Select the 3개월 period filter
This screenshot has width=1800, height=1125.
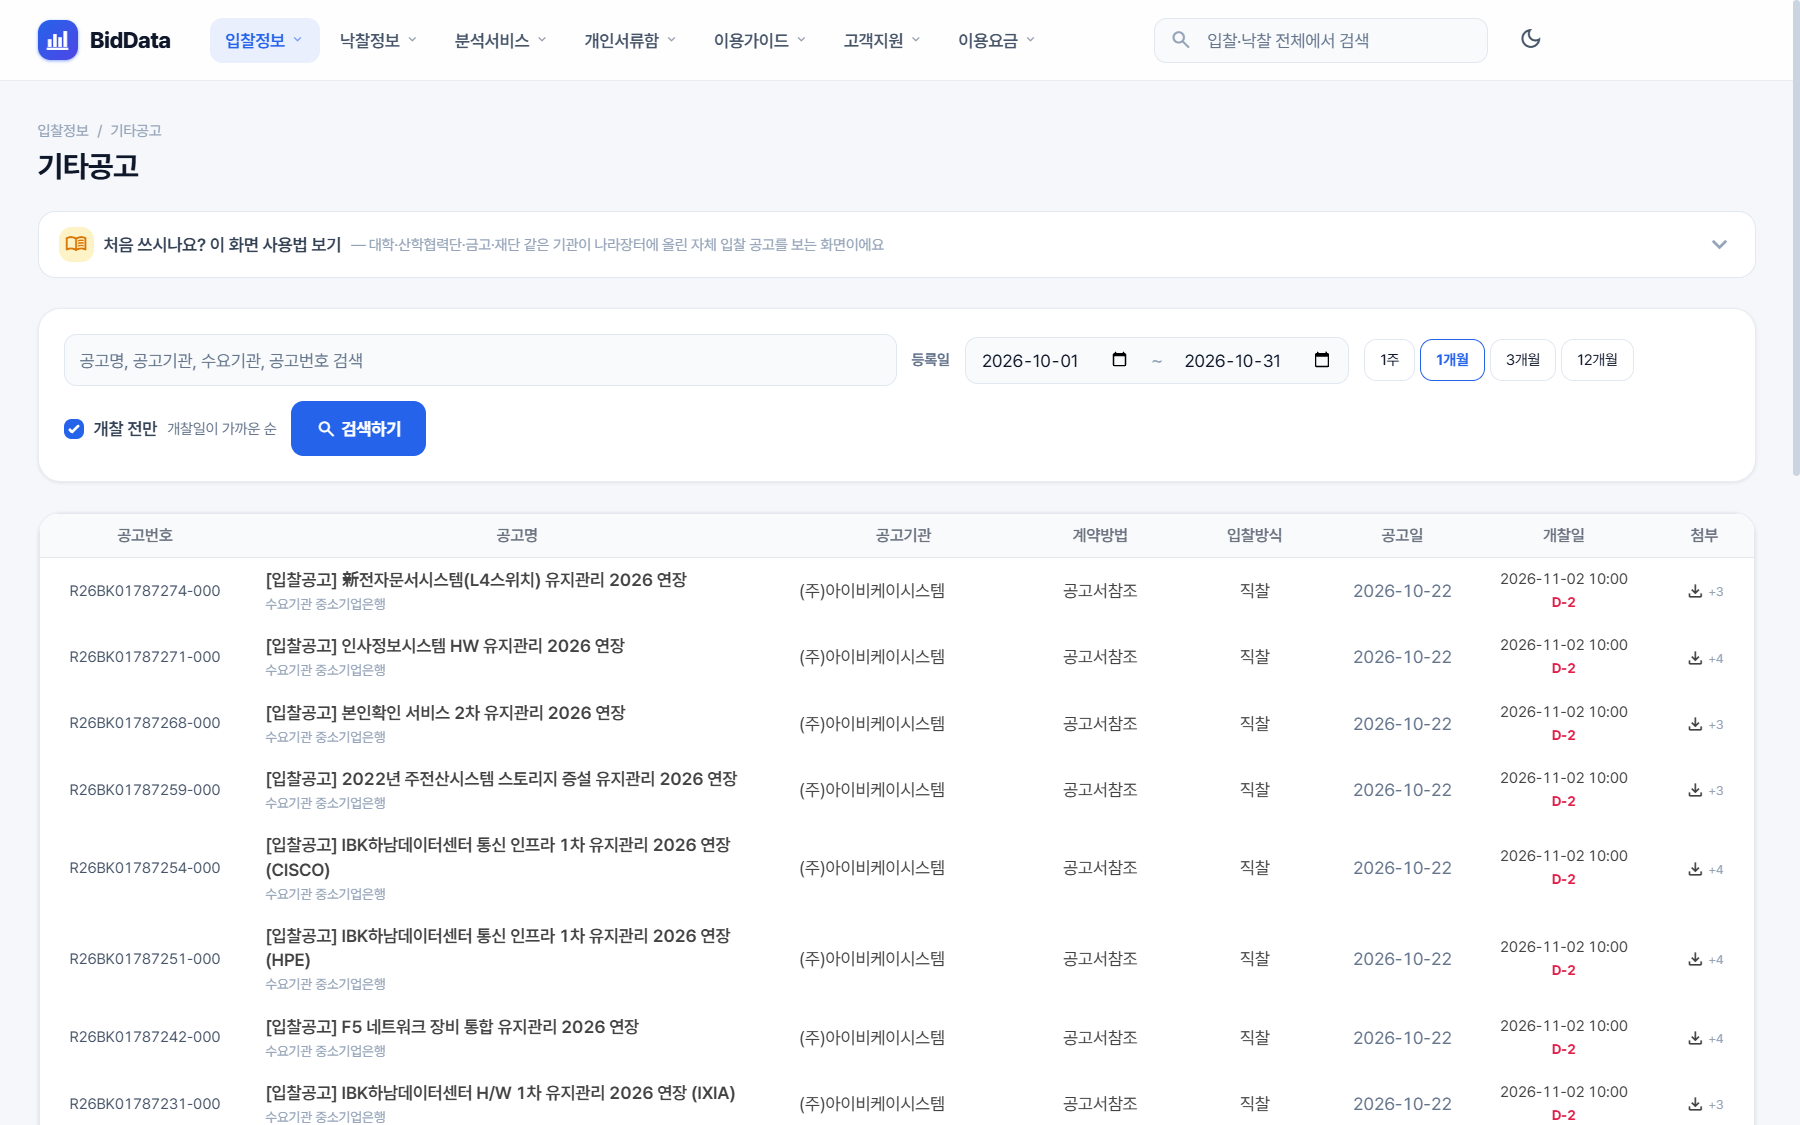1523,360
